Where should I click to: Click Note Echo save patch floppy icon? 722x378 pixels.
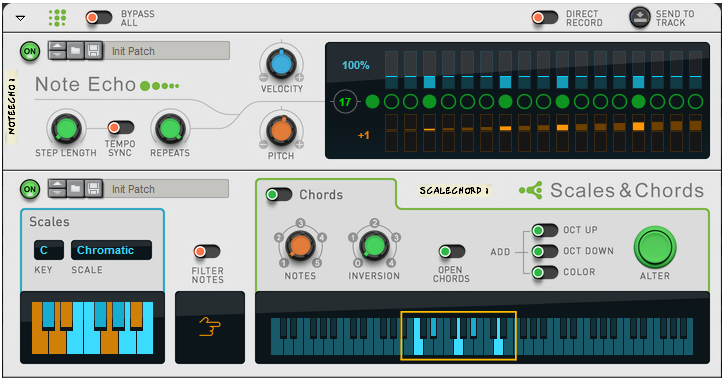[x=93, y=51]
